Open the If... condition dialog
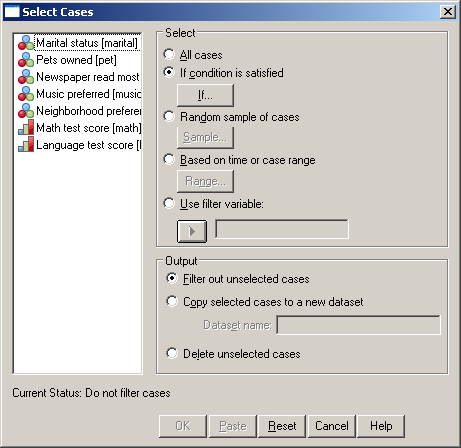Screen dimensions: 461x448 (205, 95)
